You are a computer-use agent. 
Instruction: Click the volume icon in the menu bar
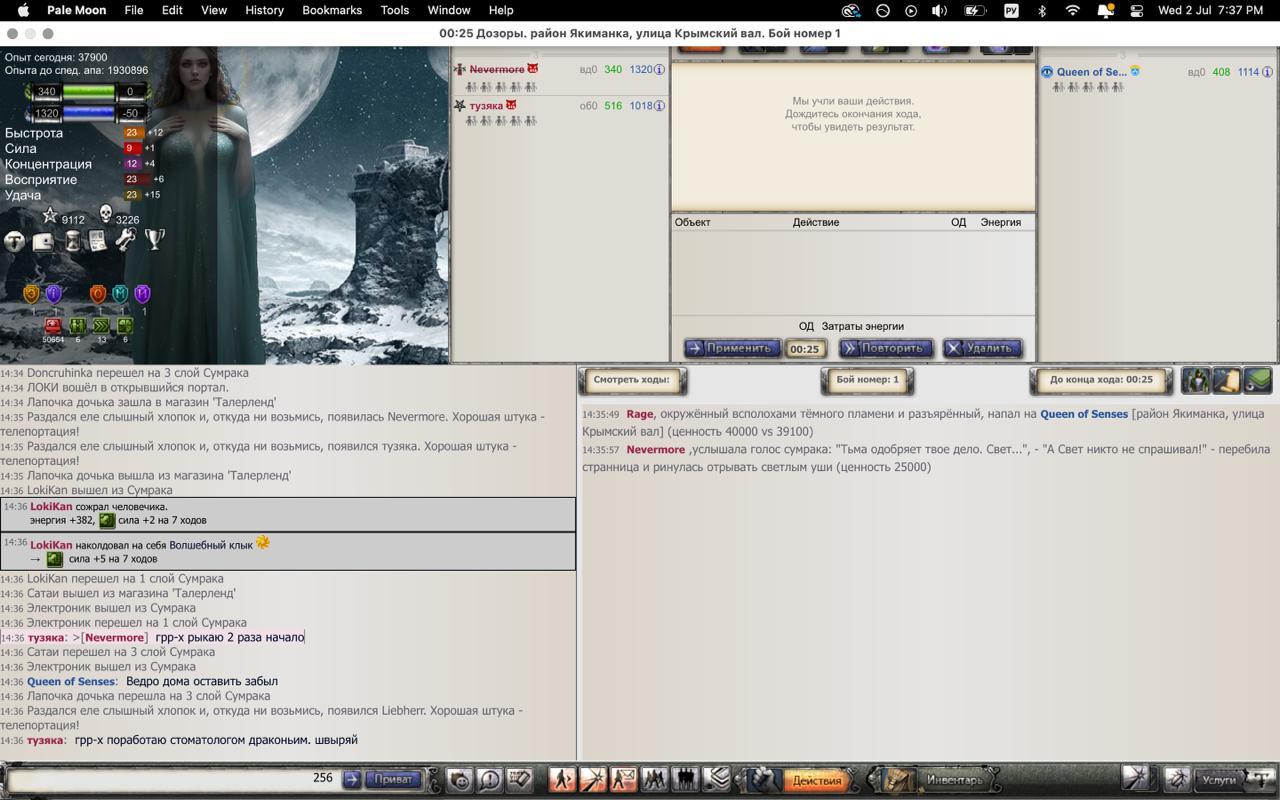(939, 10)
